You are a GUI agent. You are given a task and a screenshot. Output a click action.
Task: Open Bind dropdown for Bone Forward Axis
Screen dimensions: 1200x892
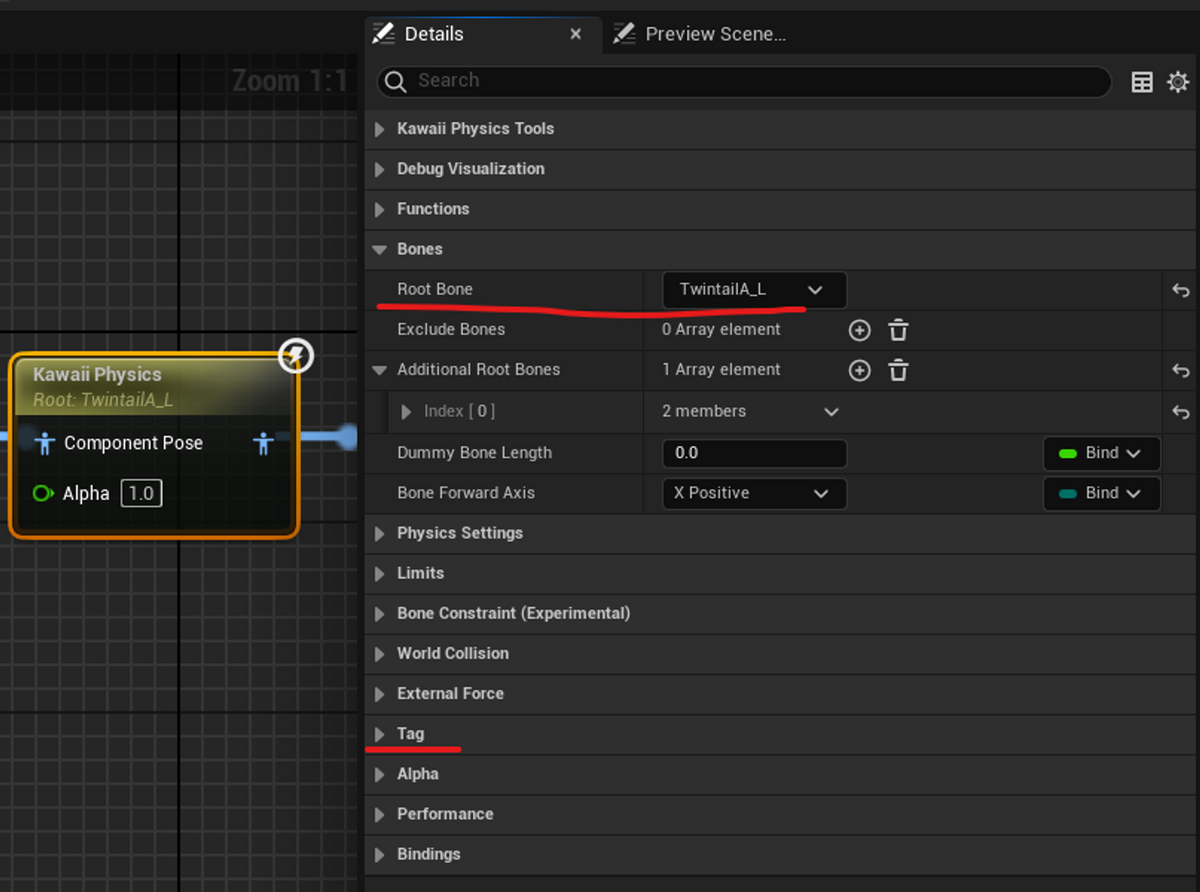[1101, 493]
